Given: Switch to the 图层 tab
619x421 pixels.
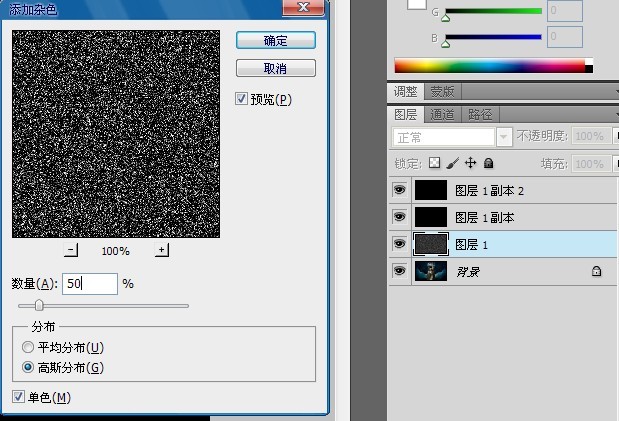Looking at the screenshot, I should (405, 115).
